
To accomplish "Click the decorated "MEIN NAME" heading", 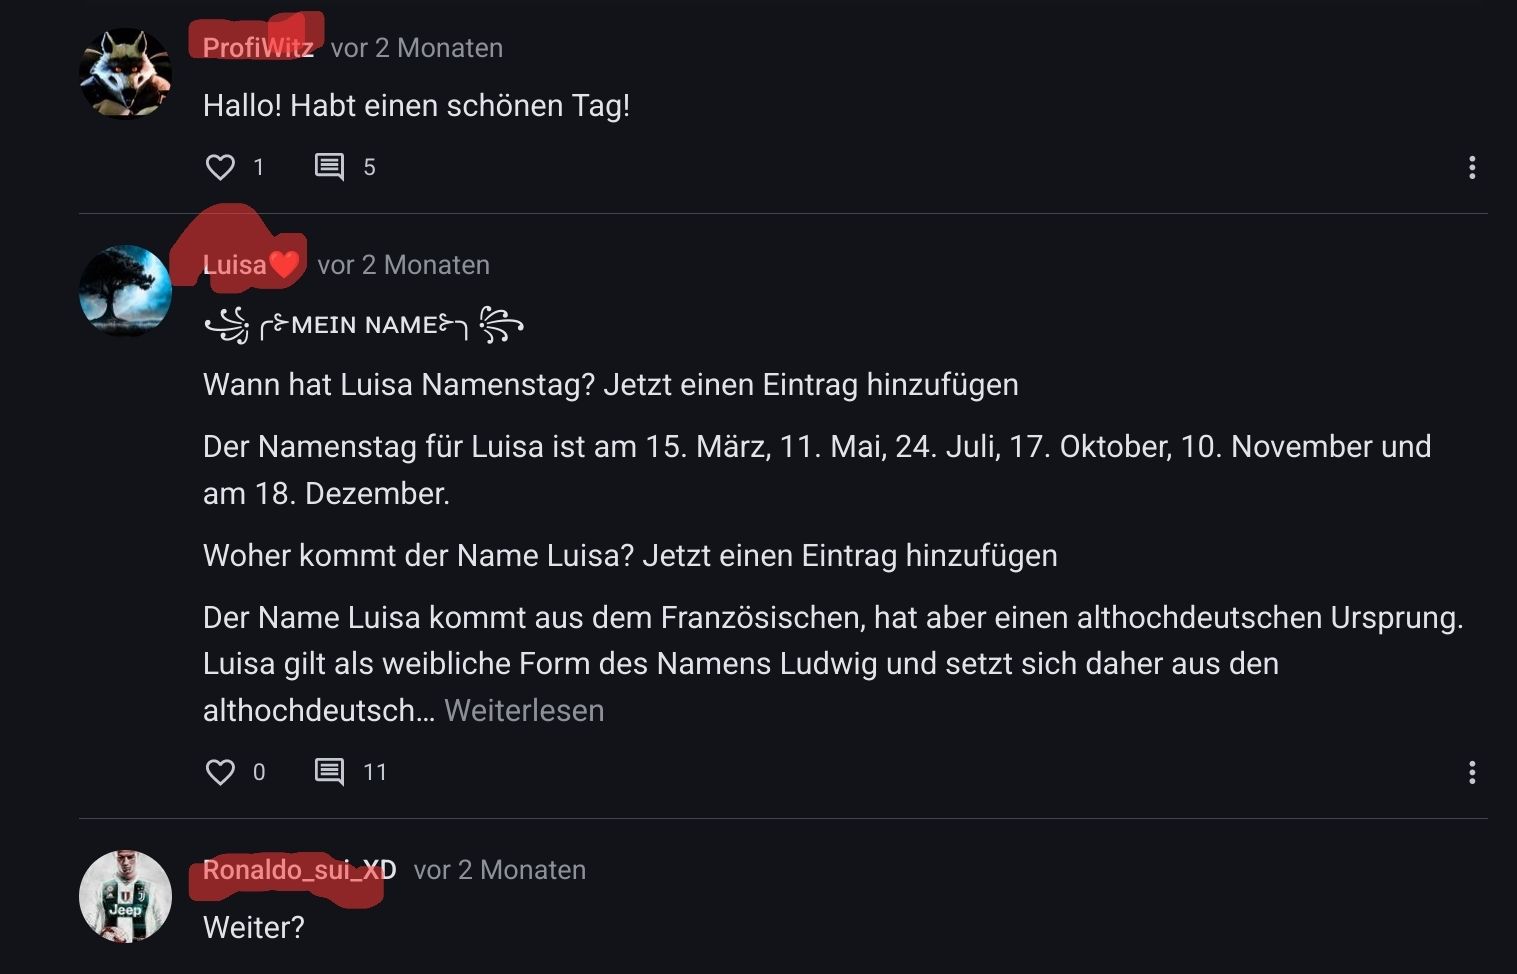I will tap(364, 325).
